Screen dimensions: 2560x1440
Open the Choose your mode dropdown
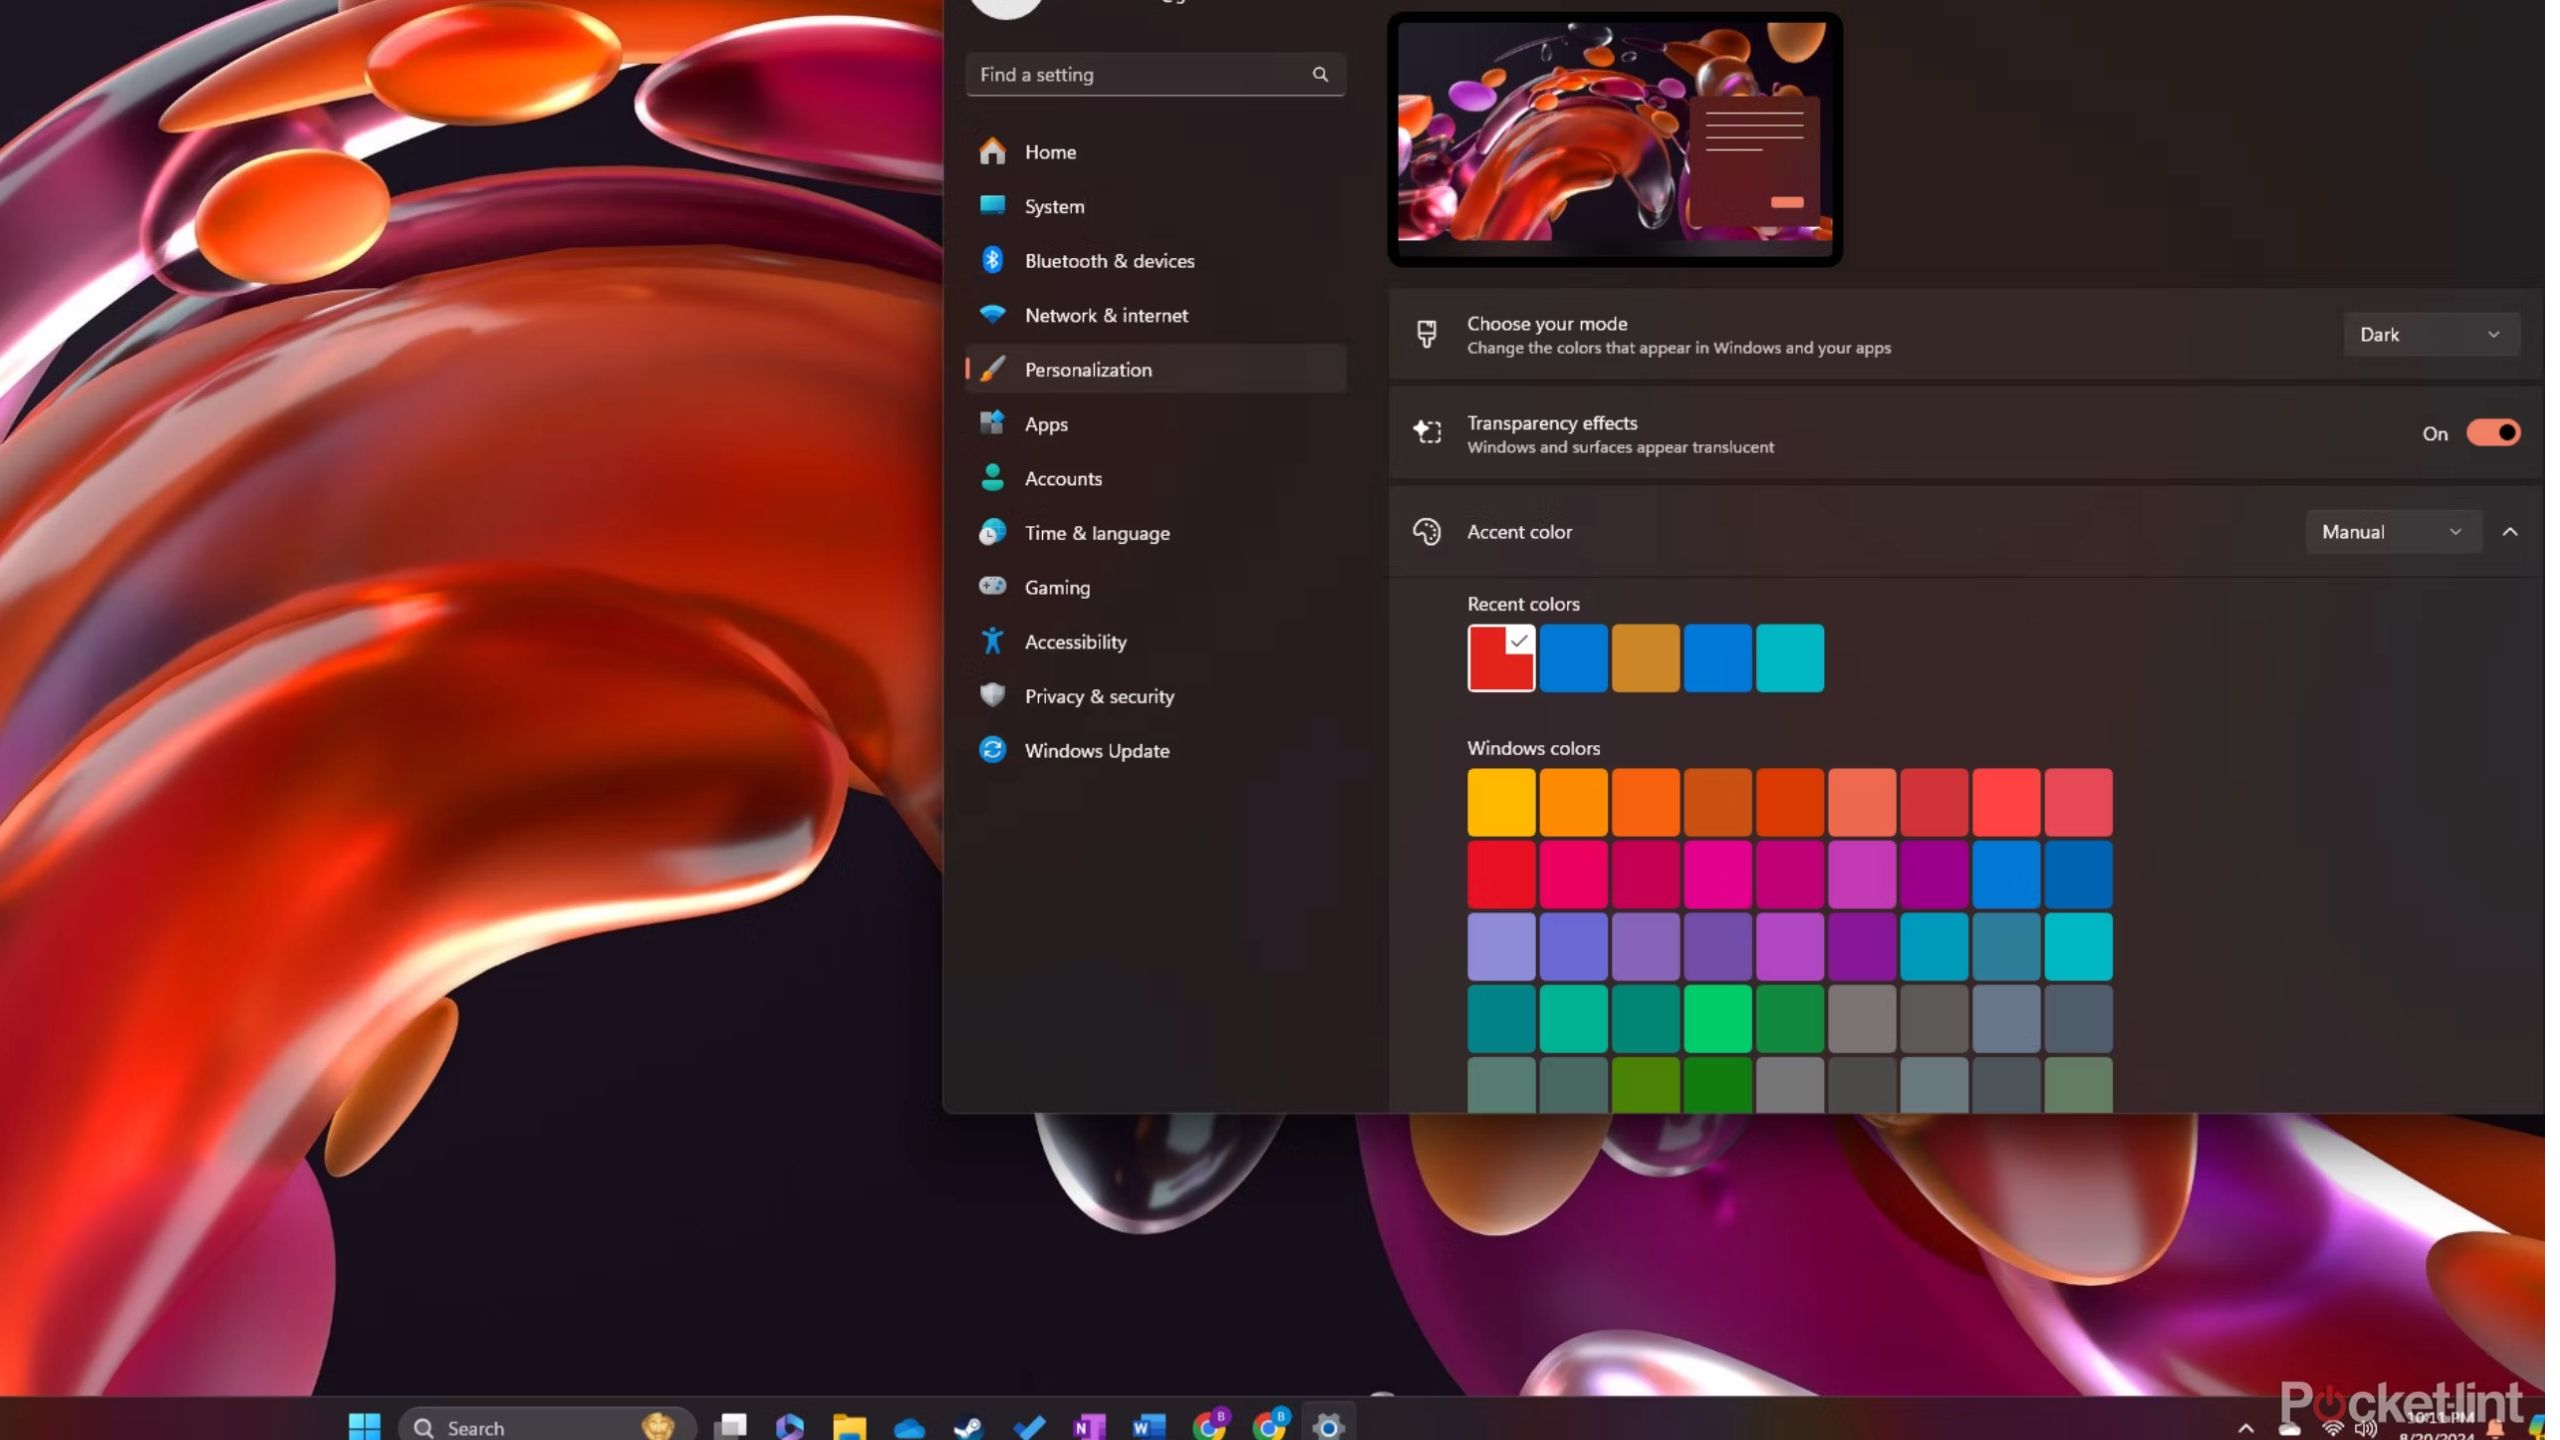click(x=2430, y=334)
